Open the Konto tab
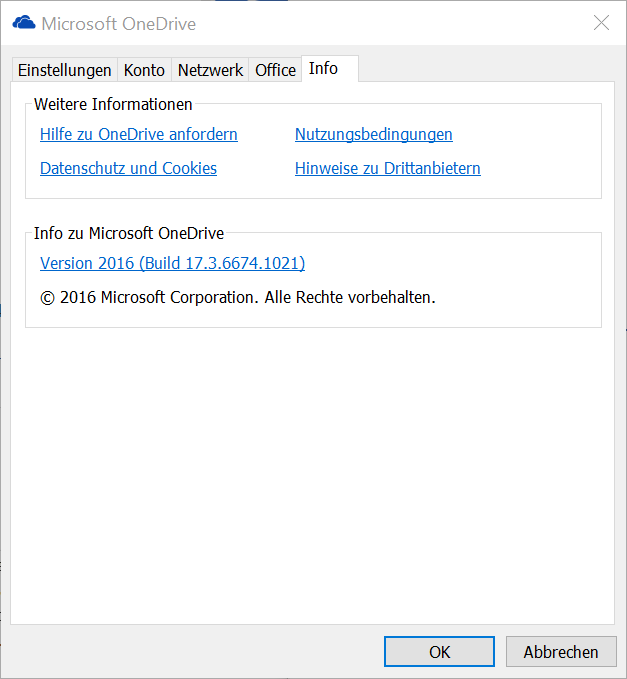 coord(144,70)
